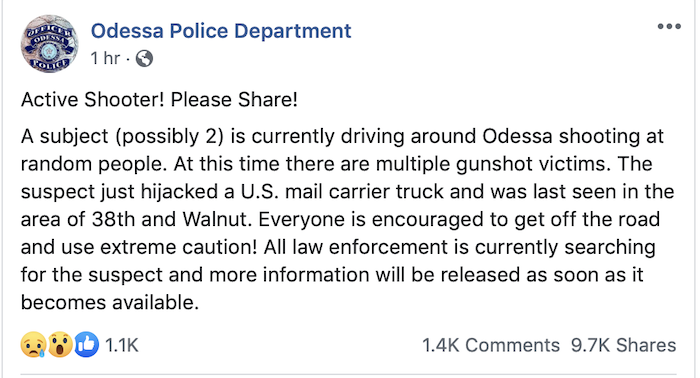Open the post's three-dot options menu

point(669,27)
